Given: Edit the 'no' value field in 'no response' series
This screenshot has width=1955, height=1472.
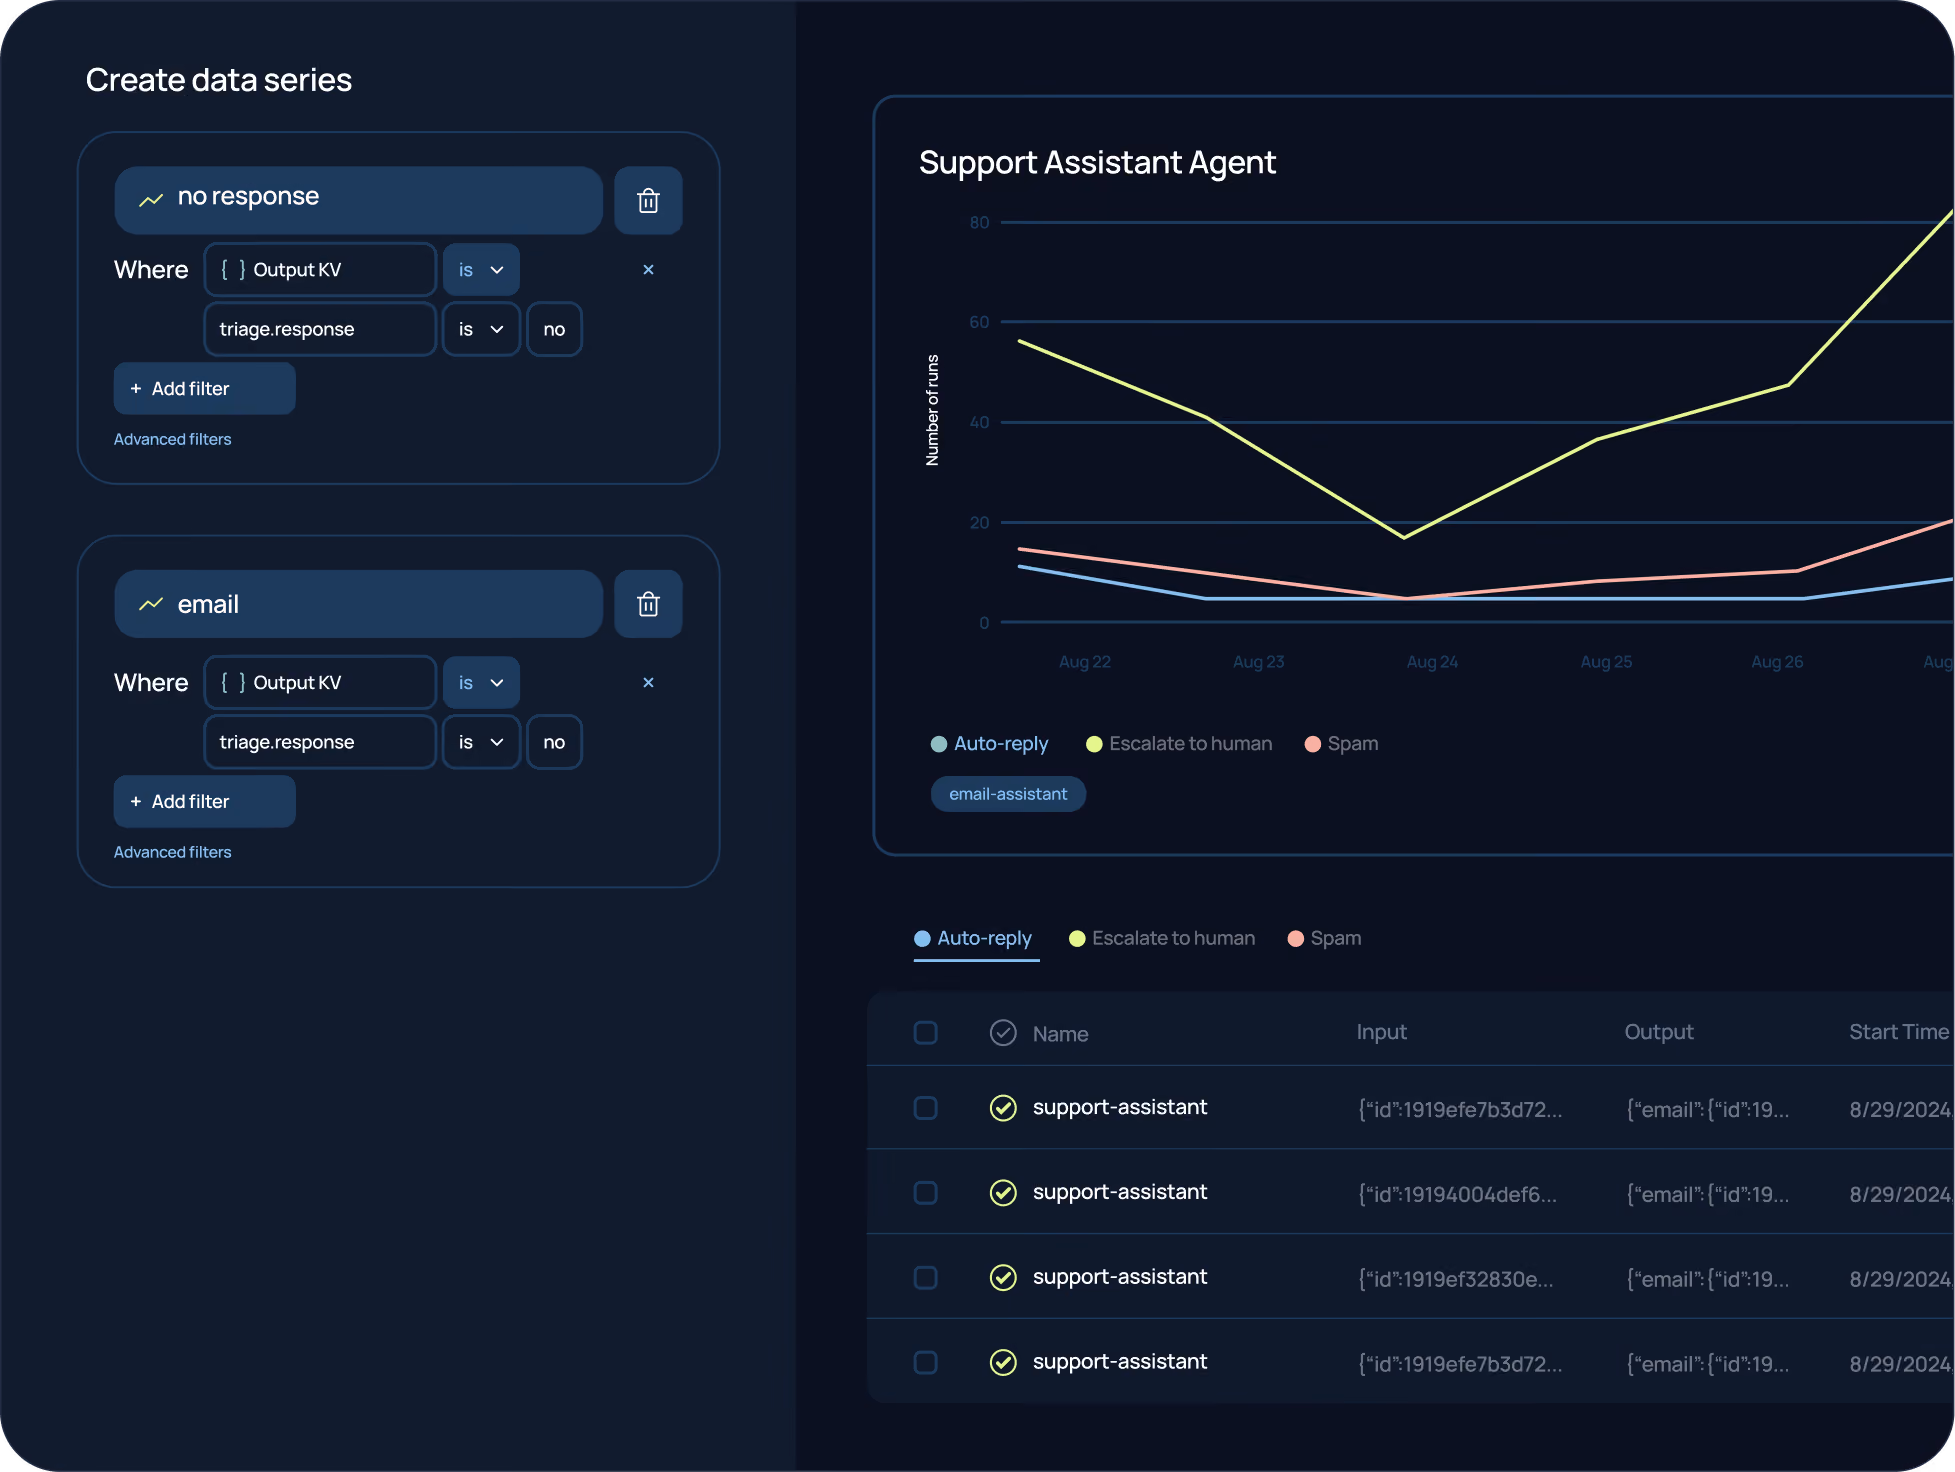Looking at the screenshot, I should click(x=554, y=329).
